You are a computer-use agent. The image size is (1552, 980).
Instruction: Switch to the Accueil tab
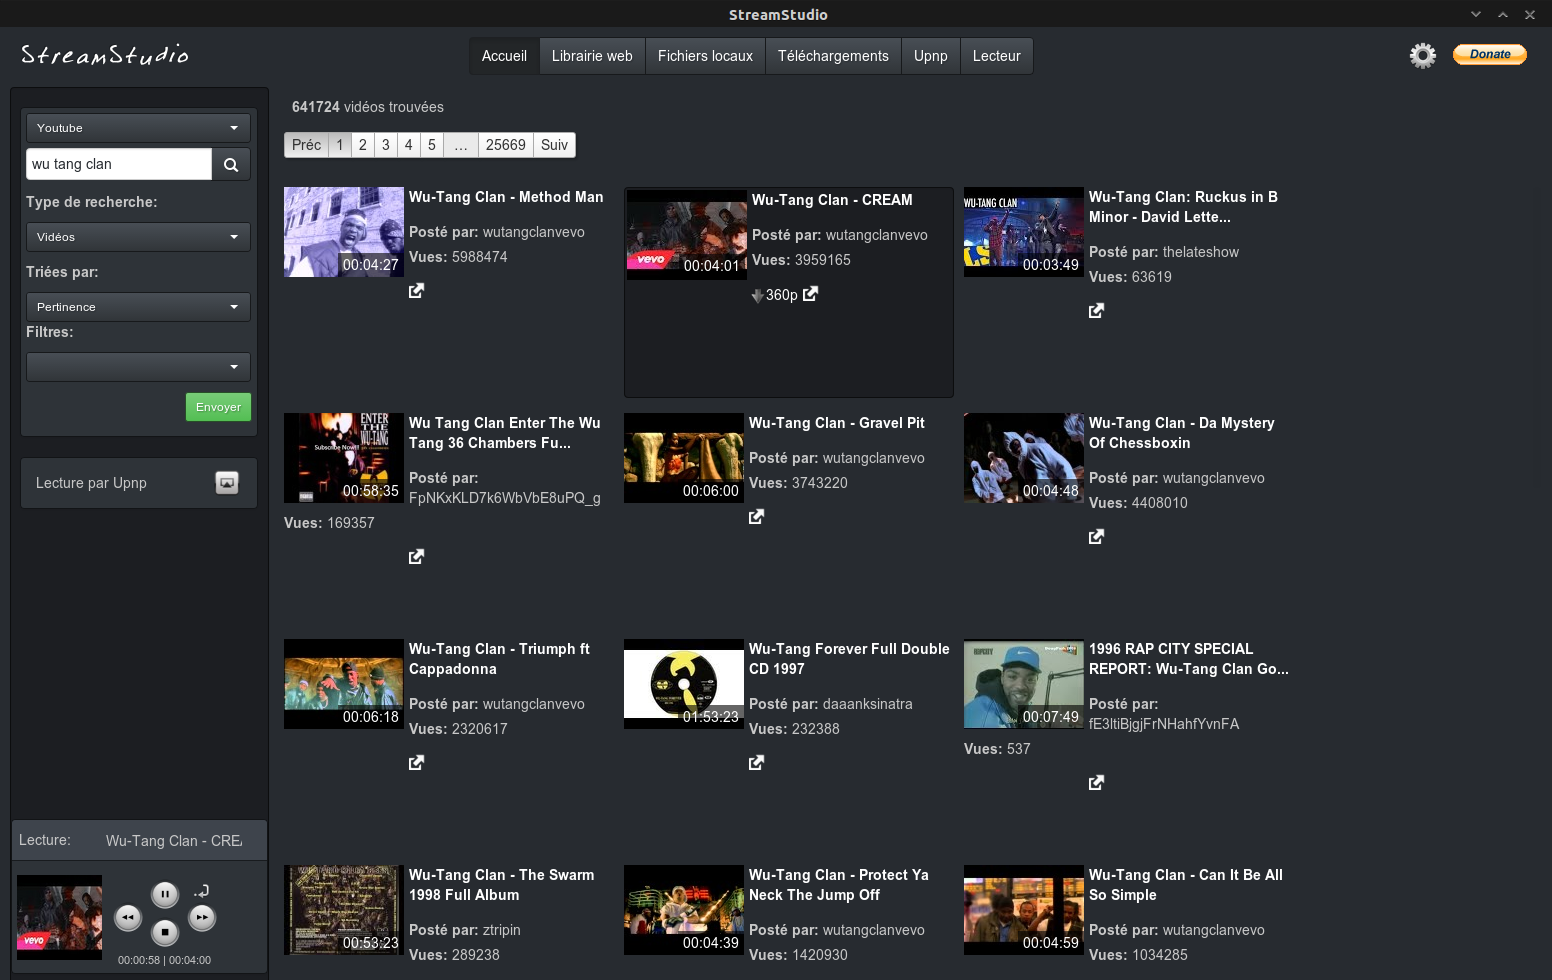[504, 56]
